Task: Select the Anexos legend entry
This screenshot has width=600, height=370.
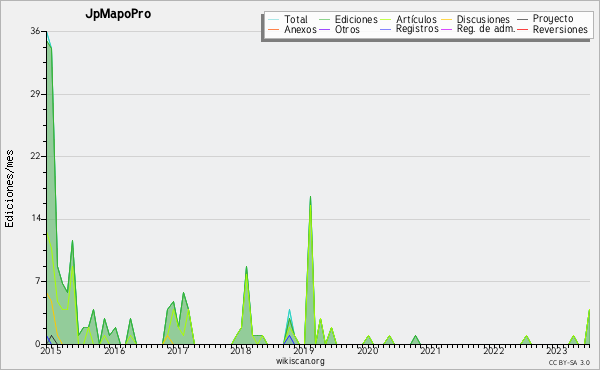Action: click(292, 29)
